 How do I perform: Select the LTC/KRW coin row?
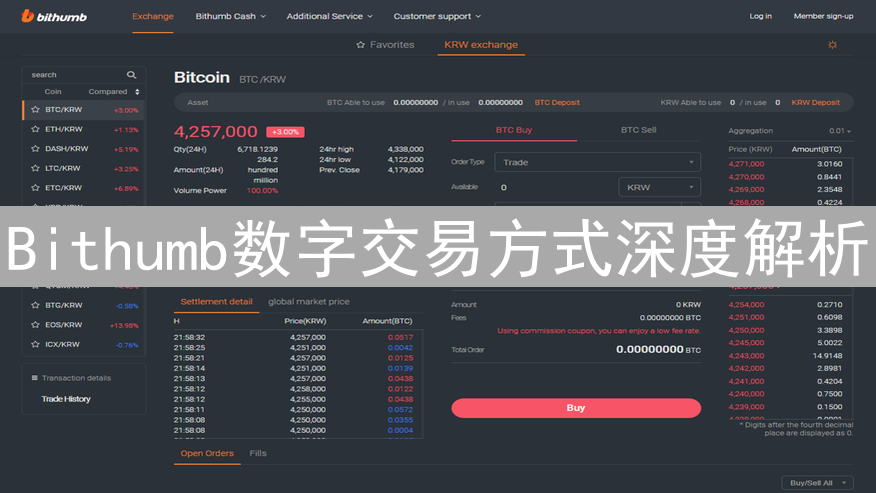[84, 168]
